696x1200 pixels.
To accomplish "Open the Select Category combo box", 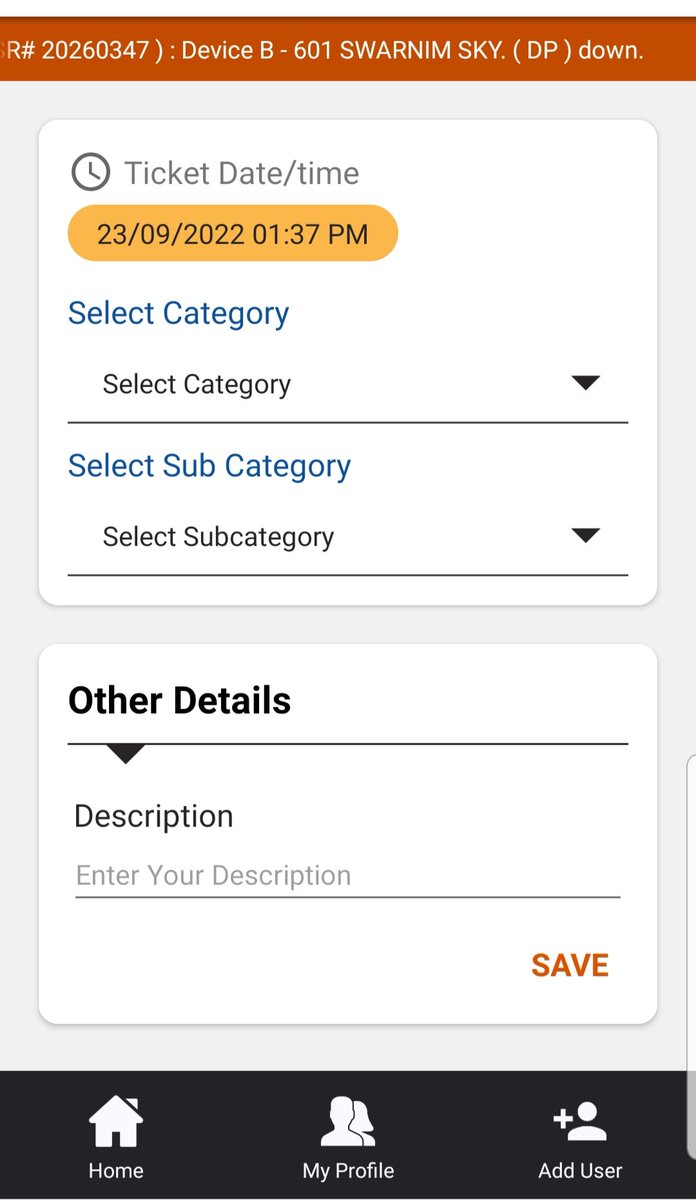I will coord(348,385).
